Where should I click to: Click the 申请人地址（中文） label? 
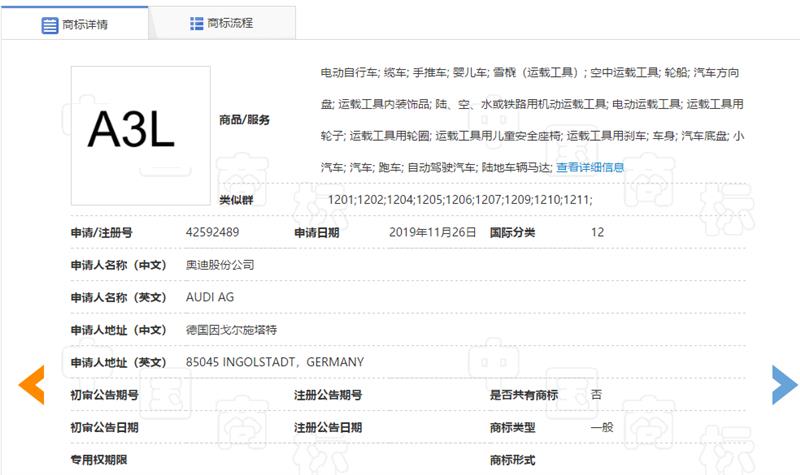click(119, 330)
